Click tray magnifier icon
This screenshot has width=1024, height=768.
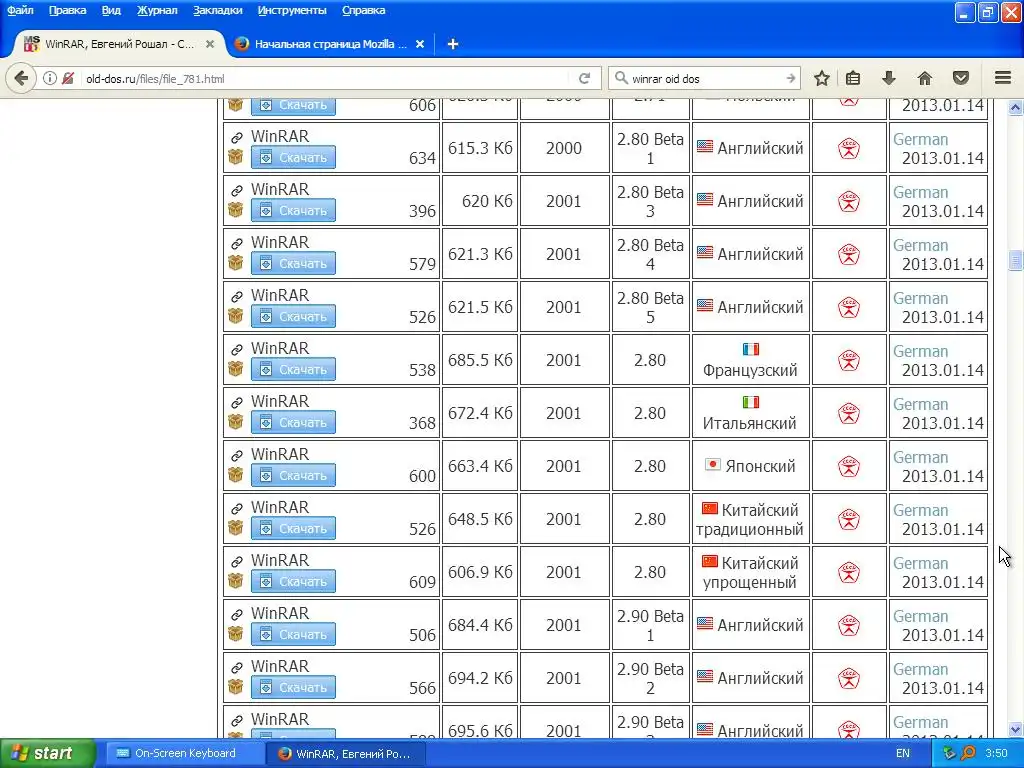(968, 753)
